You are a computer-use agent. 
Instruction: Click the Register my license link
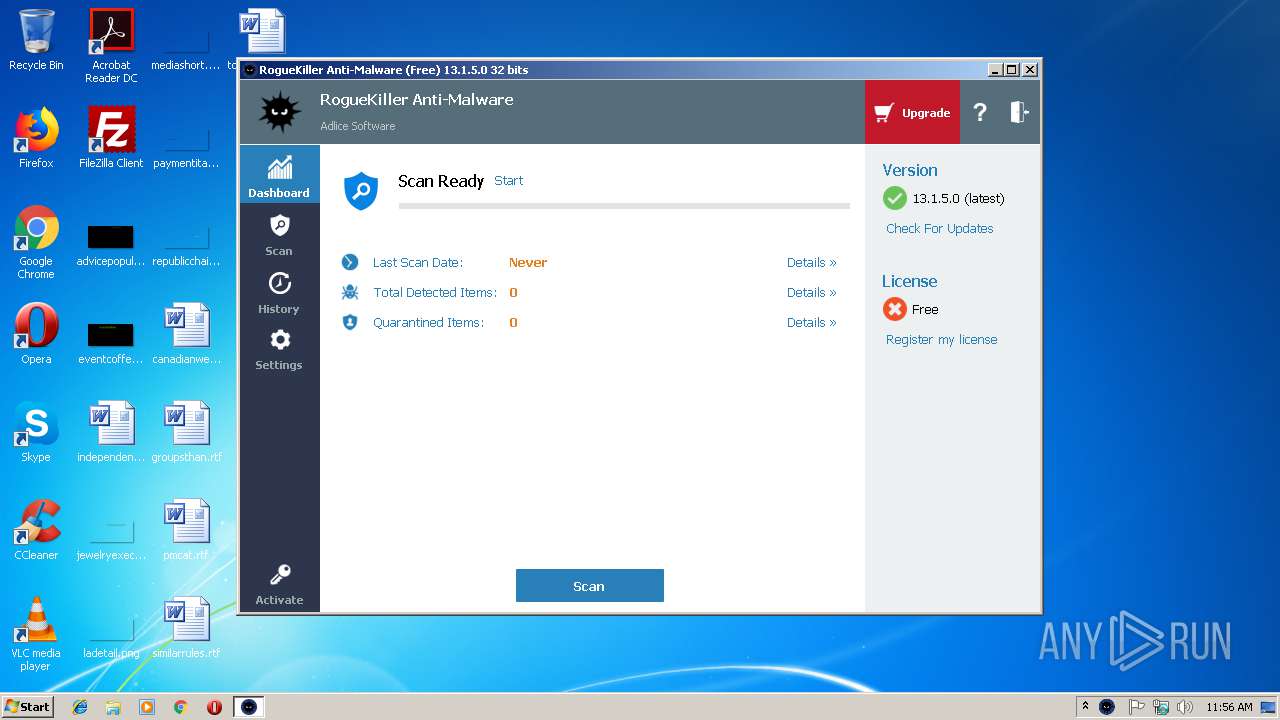pyautogui.click(x=942, y=340)
